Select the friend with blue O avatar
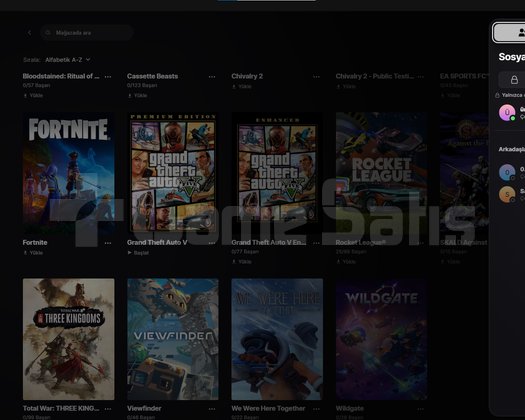The height and width of the screenshot is (420, 525). (x=507, y=172)
